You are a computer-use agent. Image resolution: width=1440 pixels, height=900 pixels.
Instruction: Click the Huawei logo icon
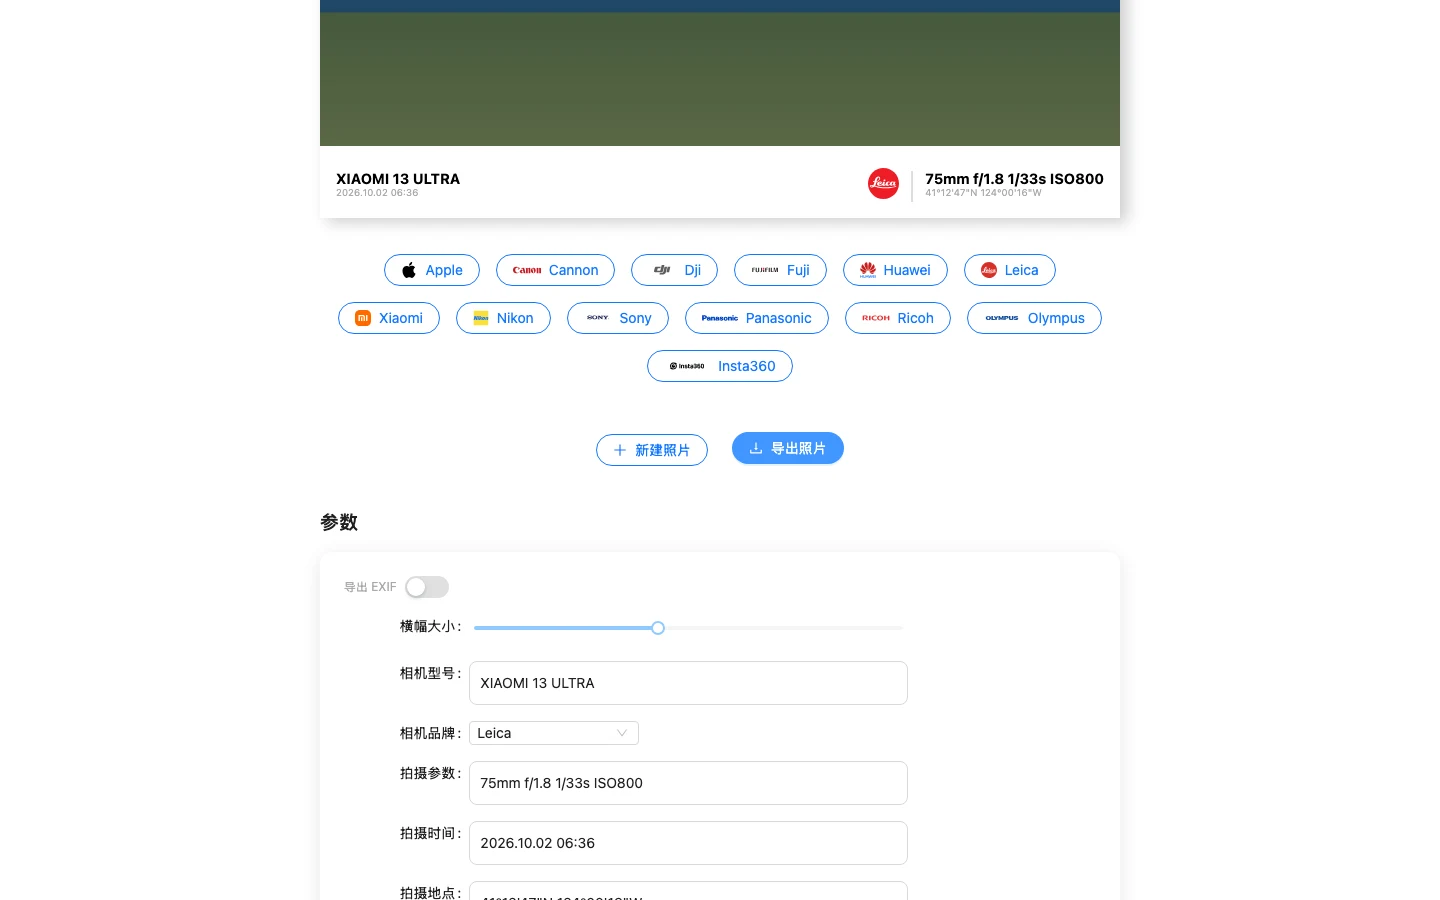coord(868,270)
